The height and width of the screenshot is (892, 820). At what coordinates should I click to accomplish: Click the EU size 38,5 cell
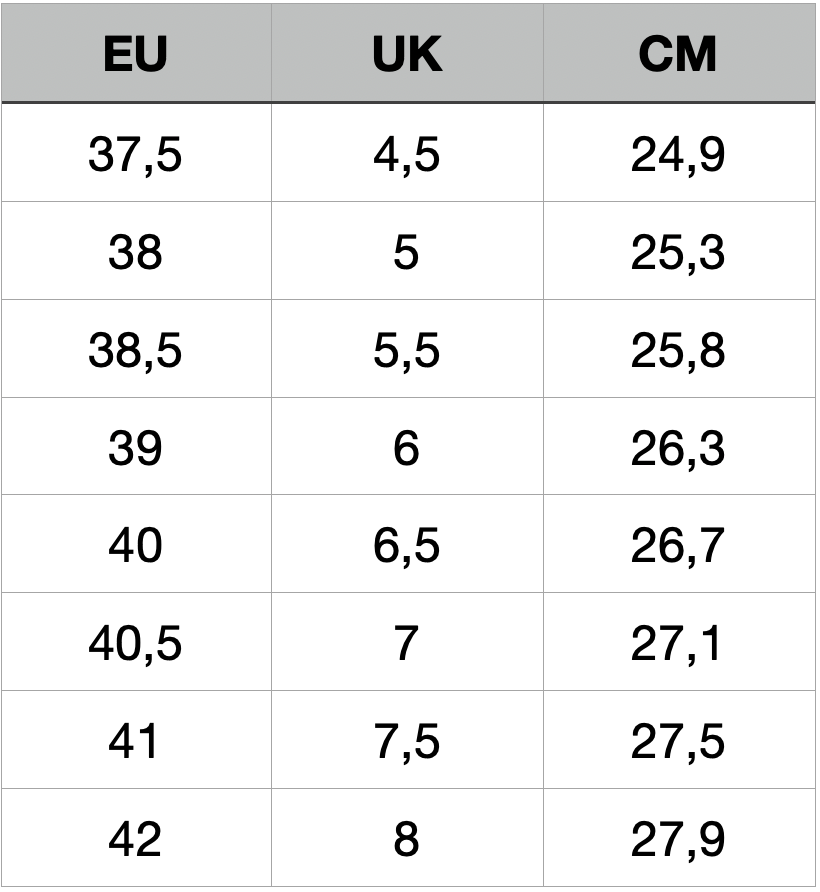click(135, 350)
